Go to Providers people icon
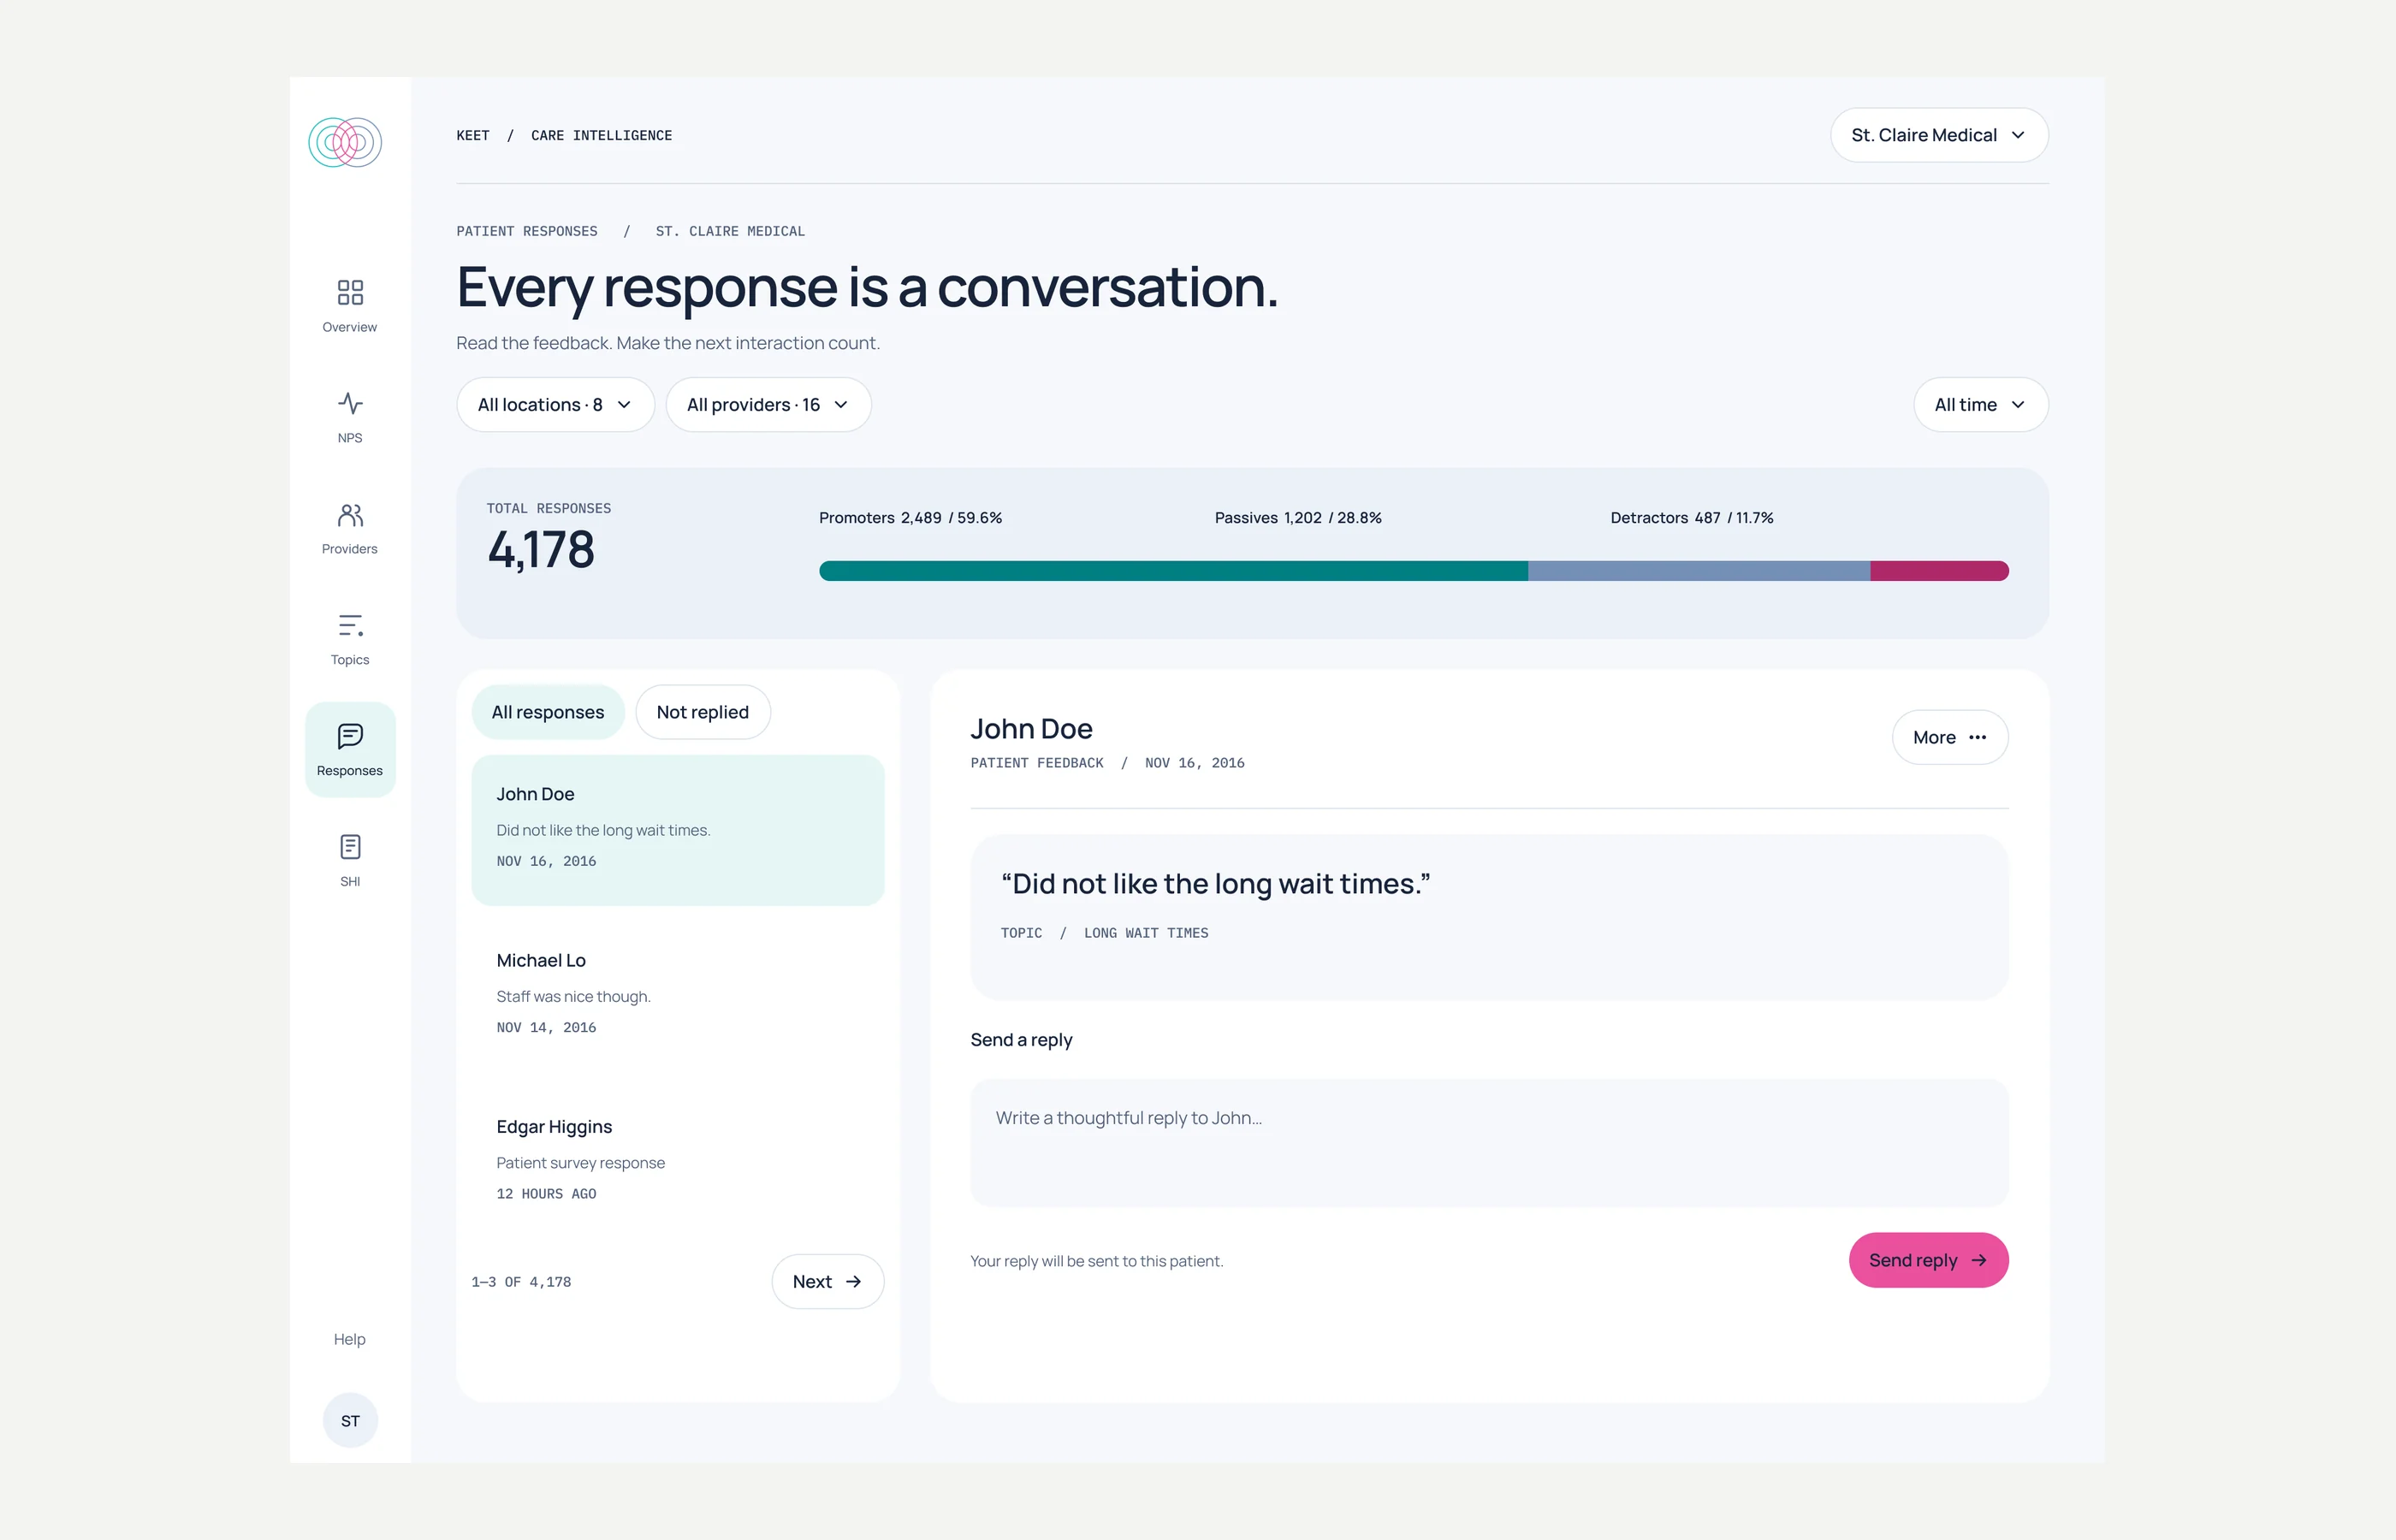2396x1540 pixels. (350, 515)
